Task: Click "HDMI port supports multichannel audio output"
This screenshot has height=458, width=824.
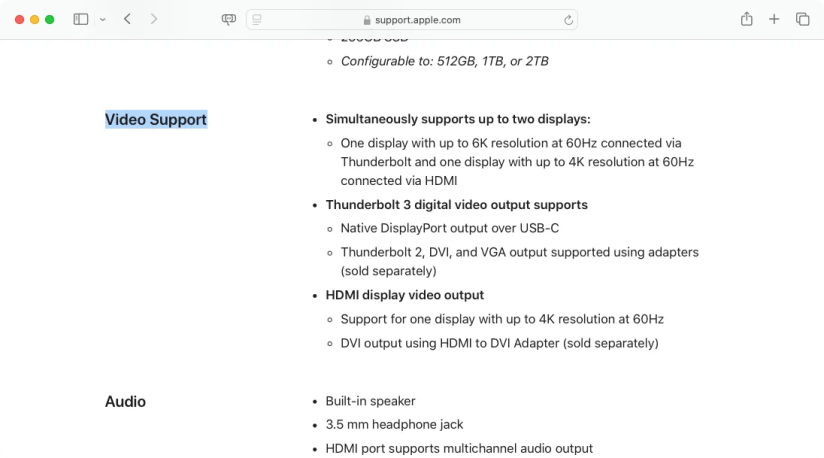Action: click(x=459, y=449)
